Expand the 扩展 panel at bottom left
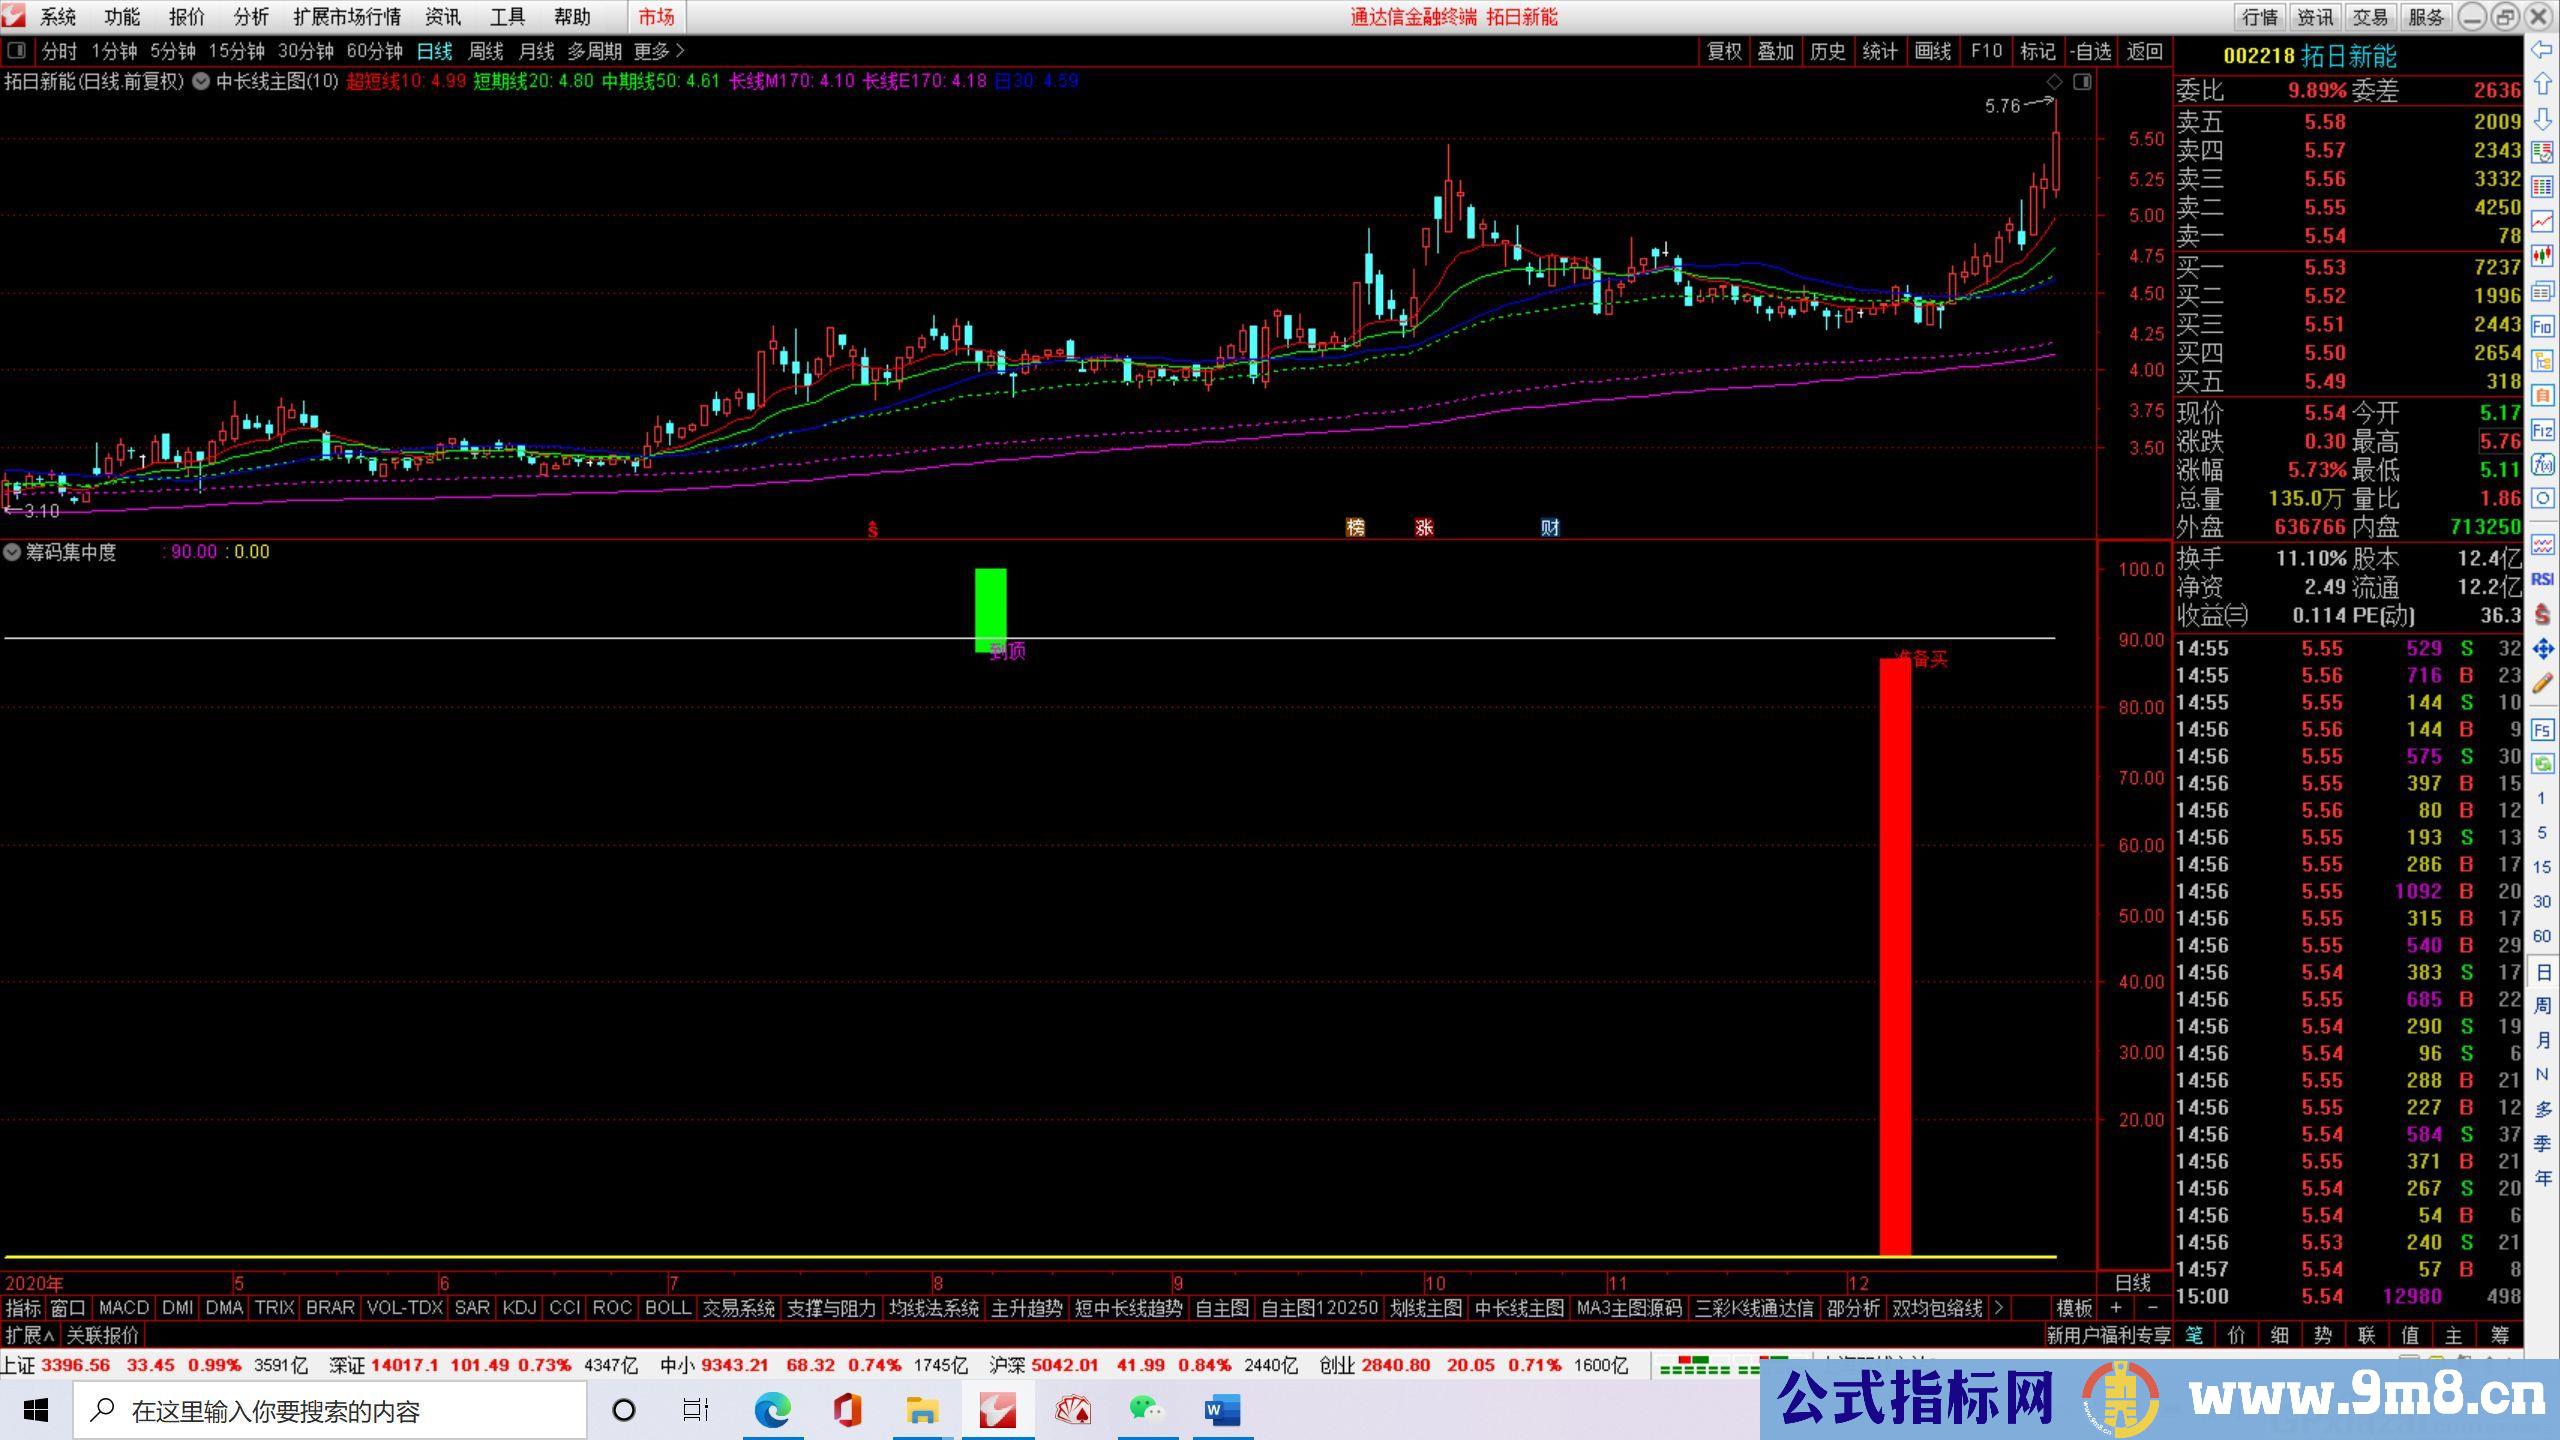 click(30, 1335)
